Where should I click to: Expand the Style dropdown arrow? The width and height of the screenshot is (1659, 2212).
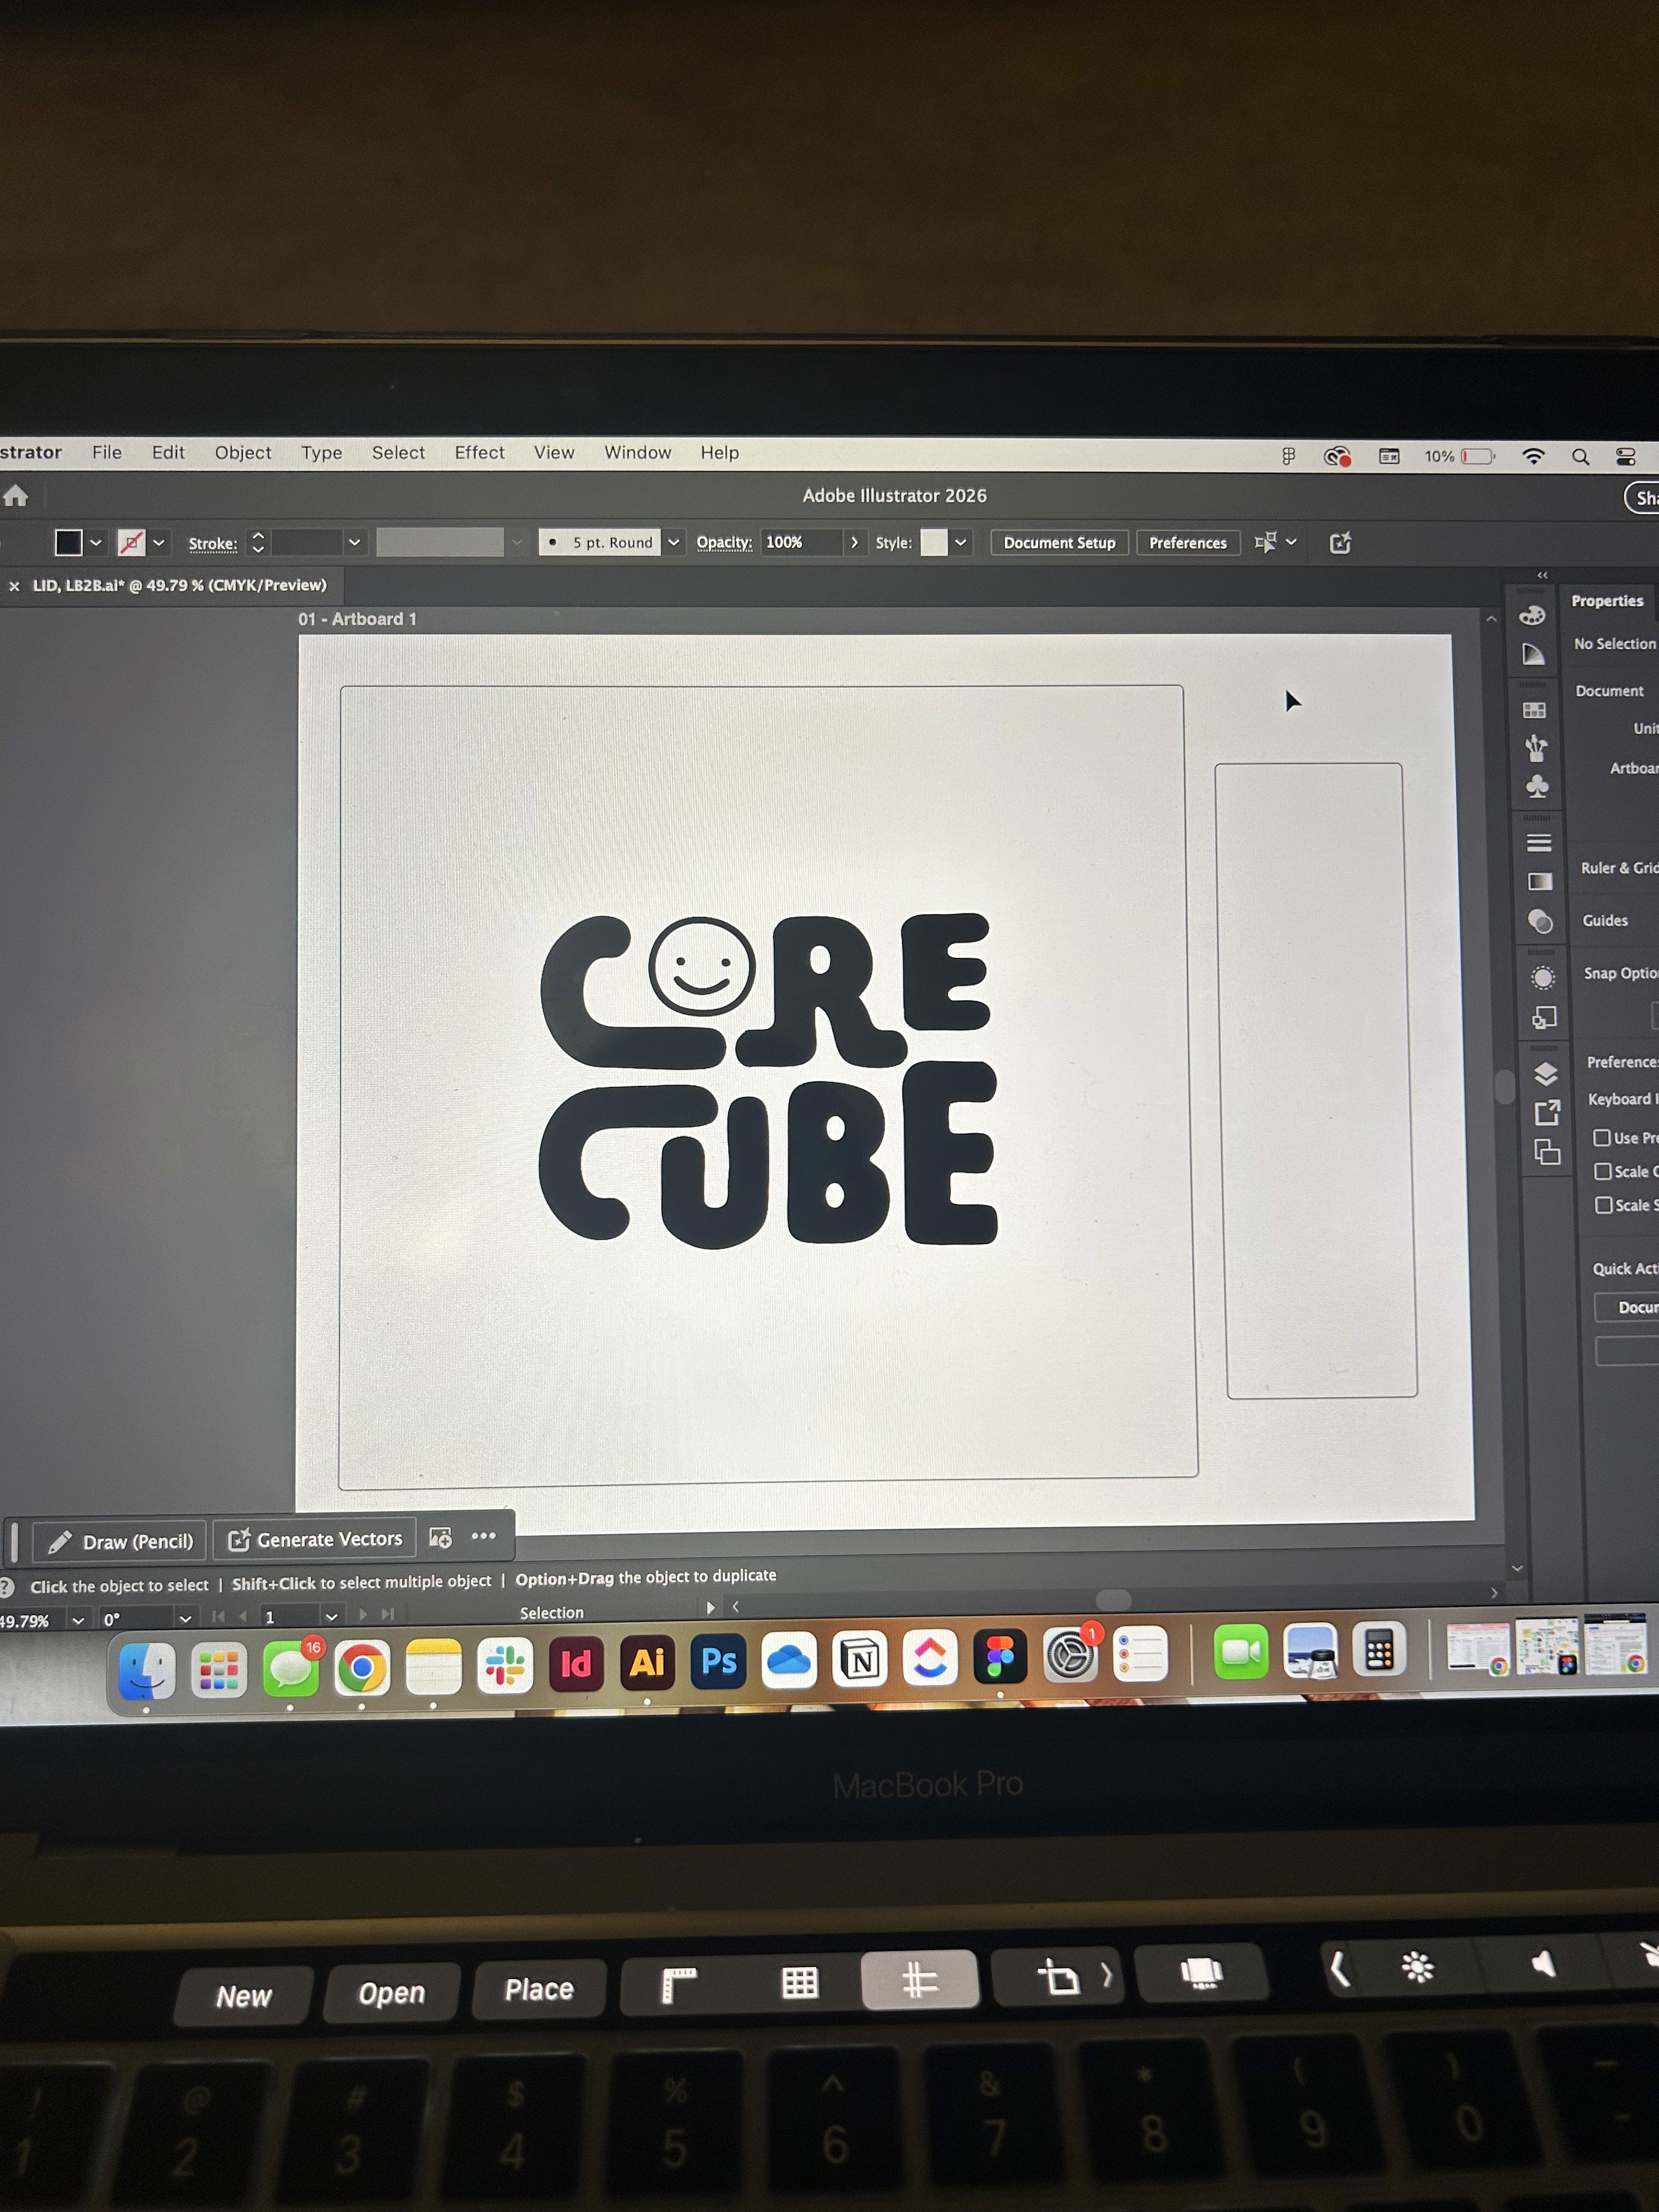click(961, 542)
